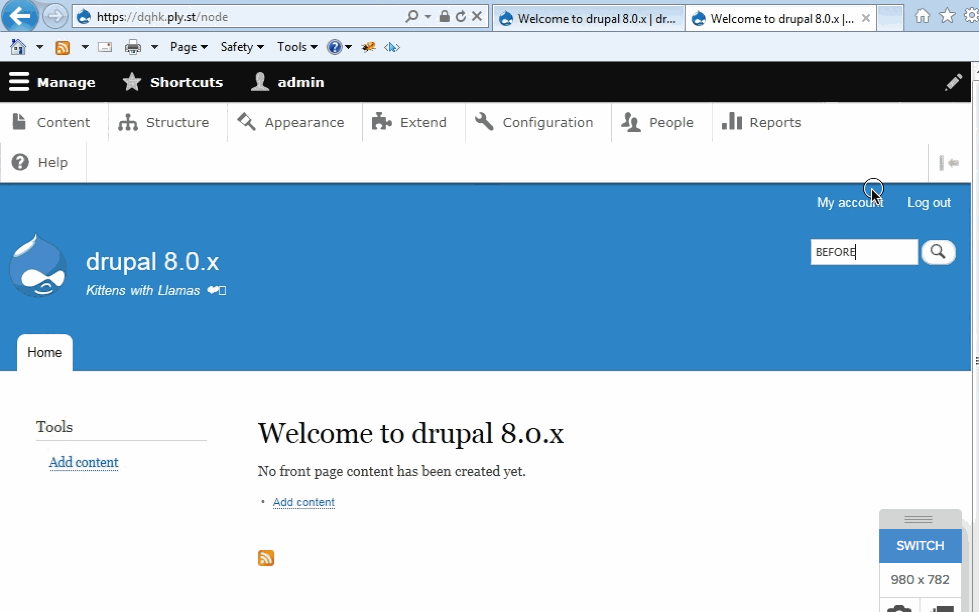The width and height of the screenshot is (979, 612).
Task: Open the Page menu
Action: point(189,47)
